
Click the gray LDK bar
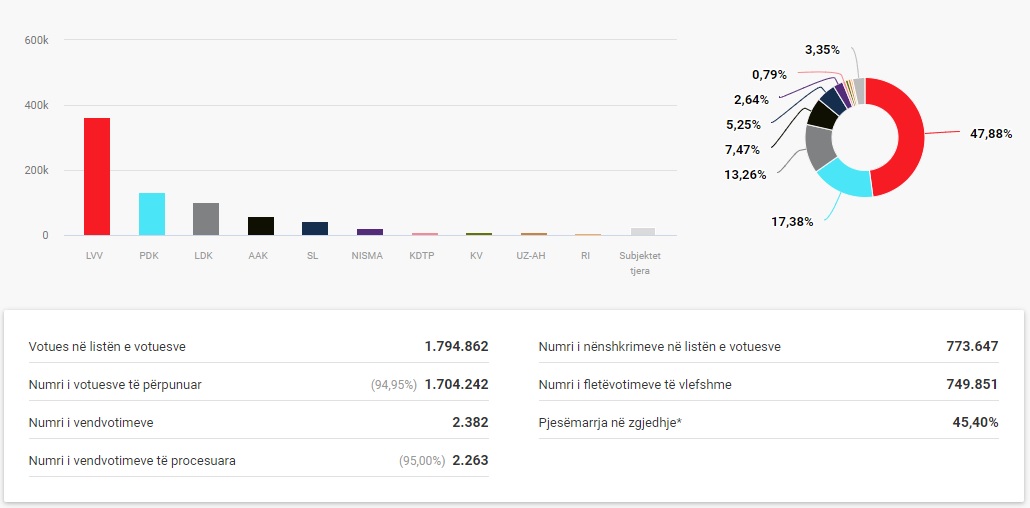tap(206, 219)
